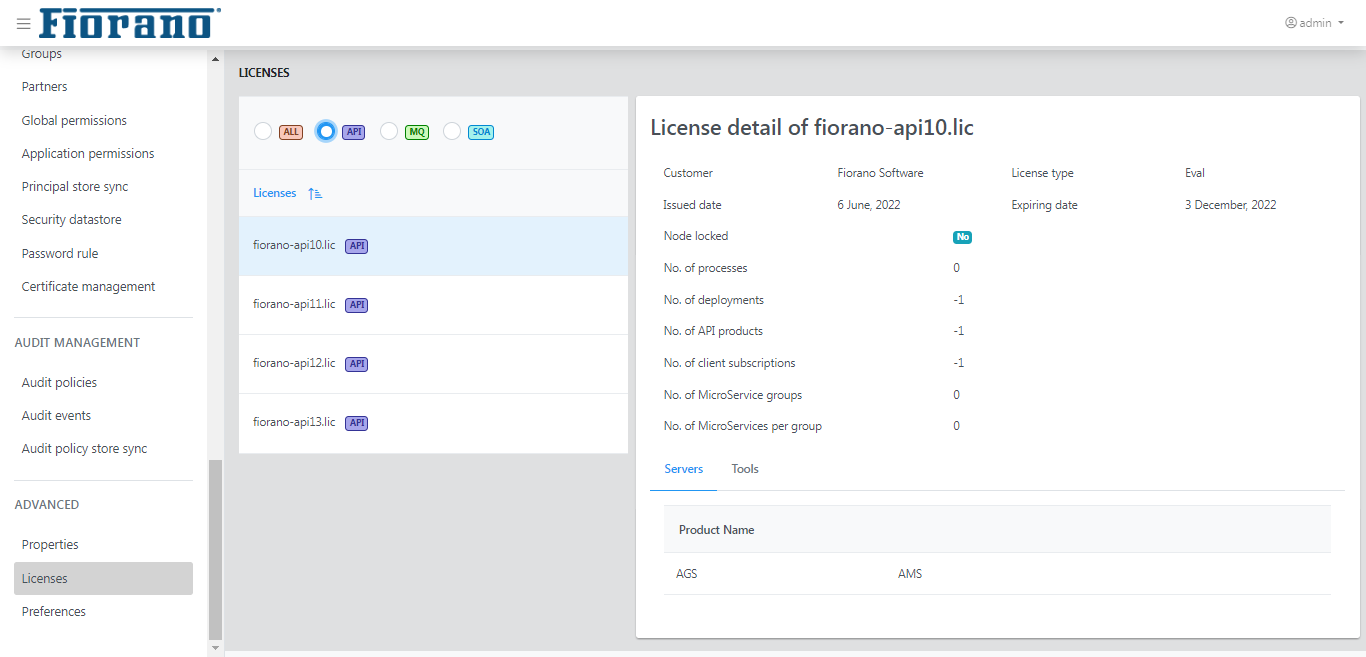Select the API license filter radio button
Screen dimensions: 1366x657
(x=326, y=131)
